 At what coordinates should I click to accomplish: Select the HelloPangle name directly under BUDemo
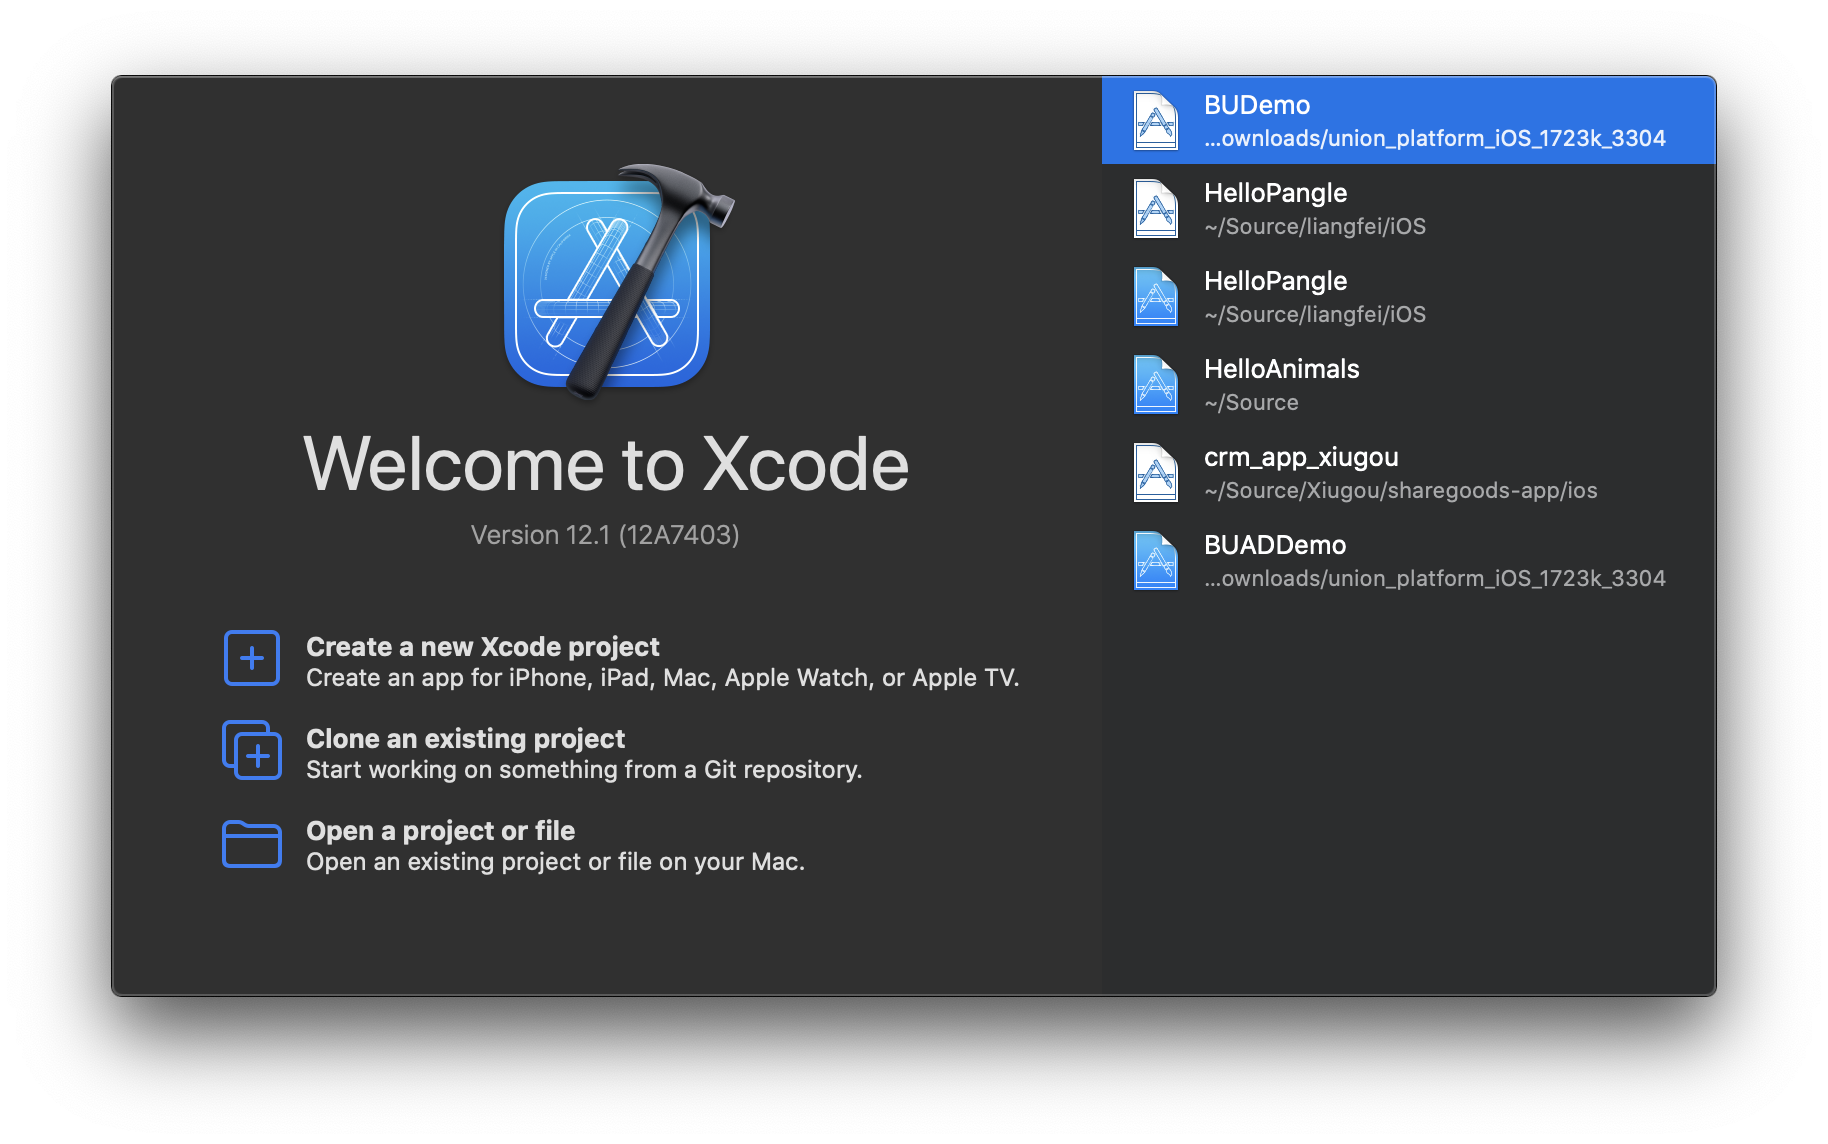tap(1275, 193)
